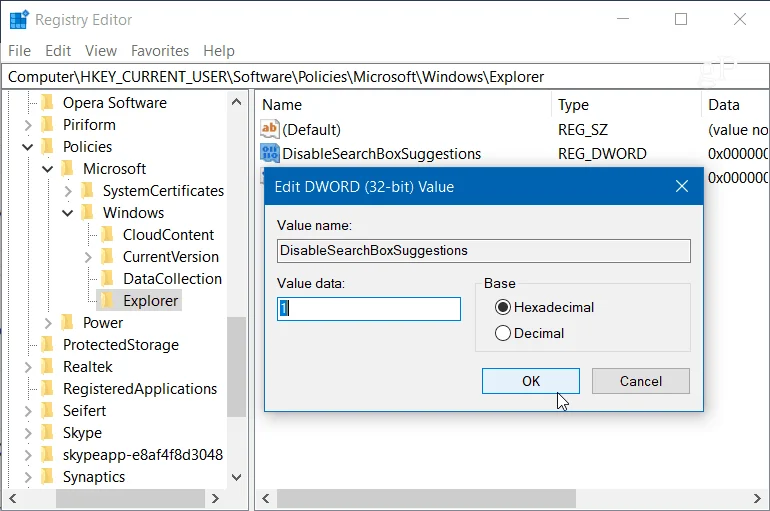Screen dimensions: 770x511
Task: Click the Explorer folder icon
Action: [107, 300]
